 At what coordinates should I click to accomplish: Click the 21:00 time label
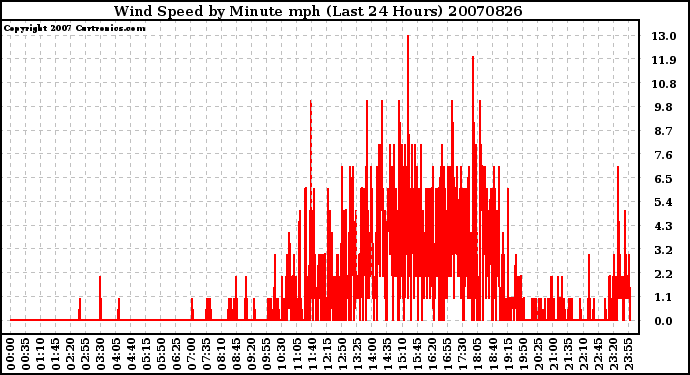(553, 355)
